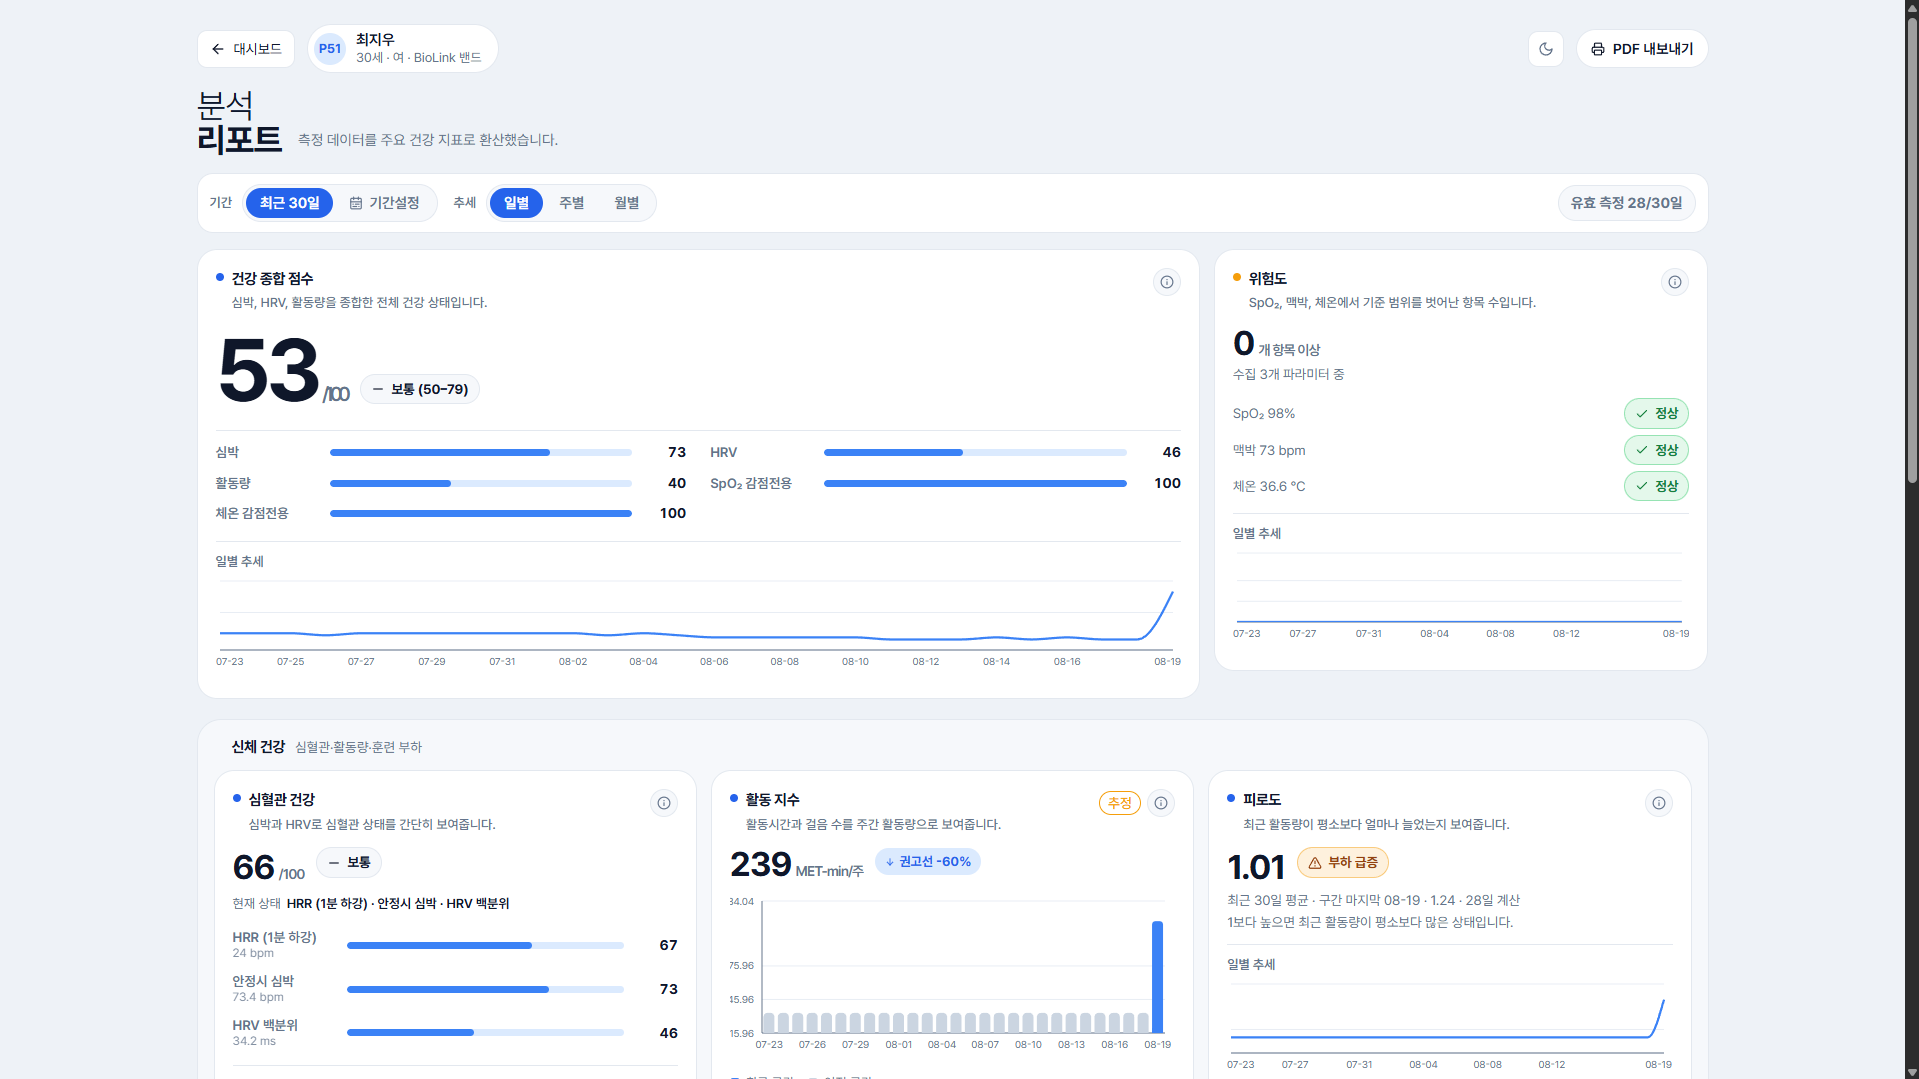Open 기간설정 date range picker
1919x1079 pixels.
pos(384,203)
